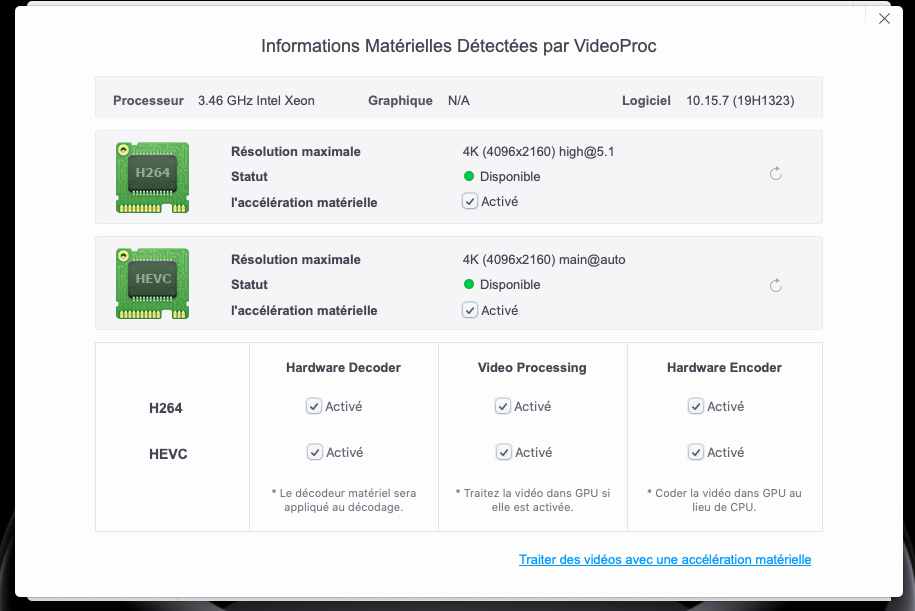Toggle H264 Hardware Decoder checkbox
The height and width of the screenshot is (611, 915).
click(x=314, y=406)
